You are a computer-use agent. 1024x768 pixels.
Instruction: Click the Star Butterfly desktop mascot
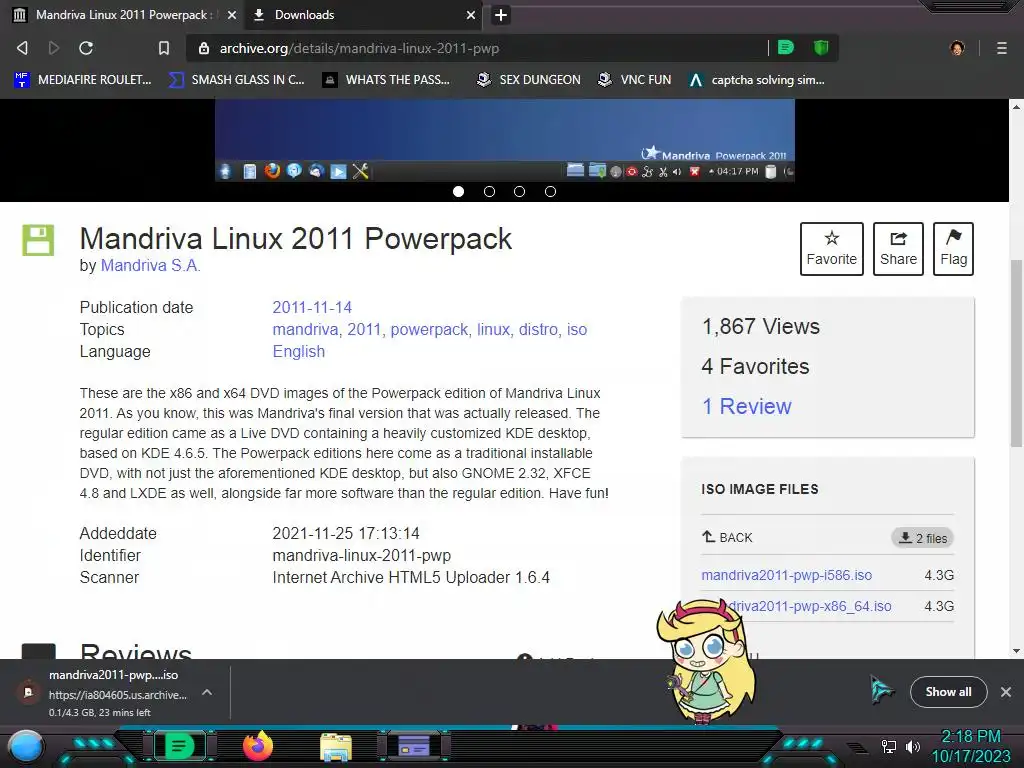point(706,661)
